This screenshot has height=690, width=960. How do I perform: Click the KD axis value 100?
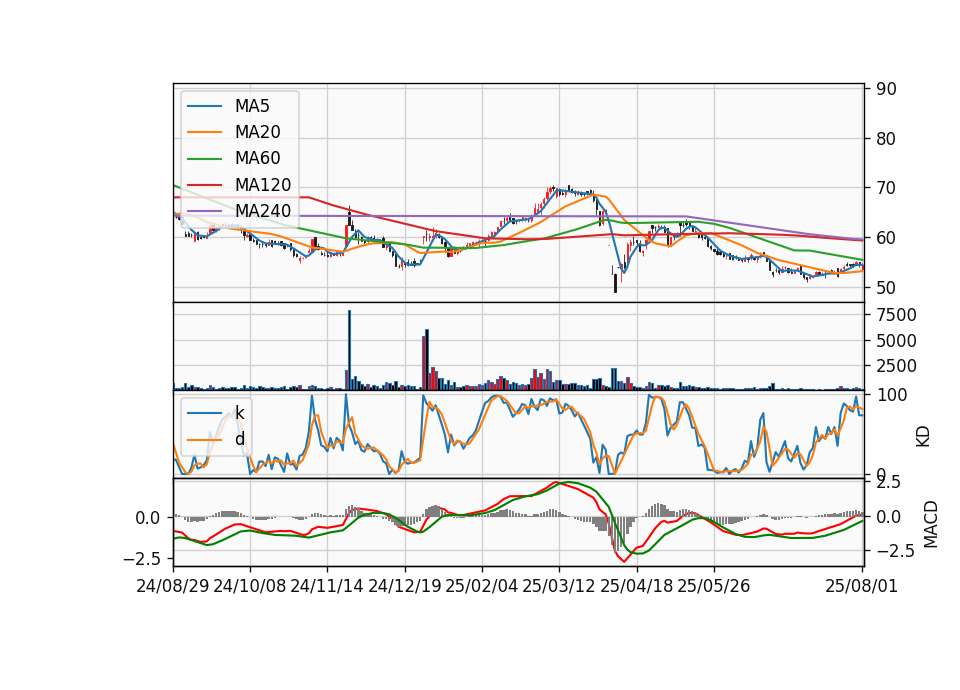[891, 395]
